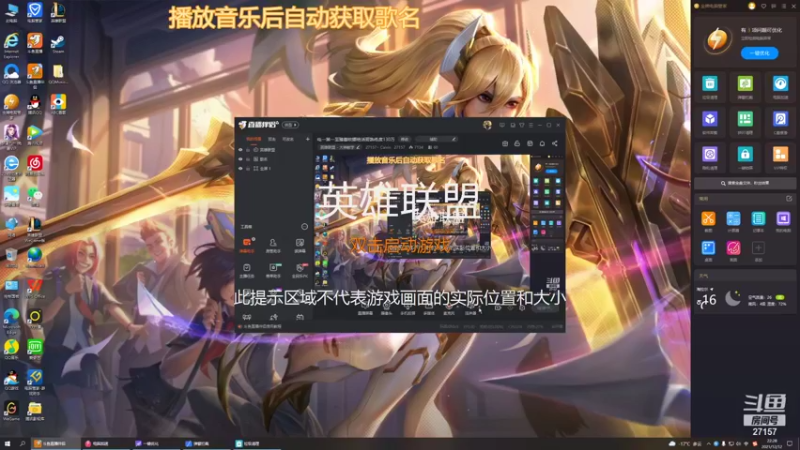Switch to the second scene tab
The height and width of the screenshot is (450, 800).
[x=272, y=139]
